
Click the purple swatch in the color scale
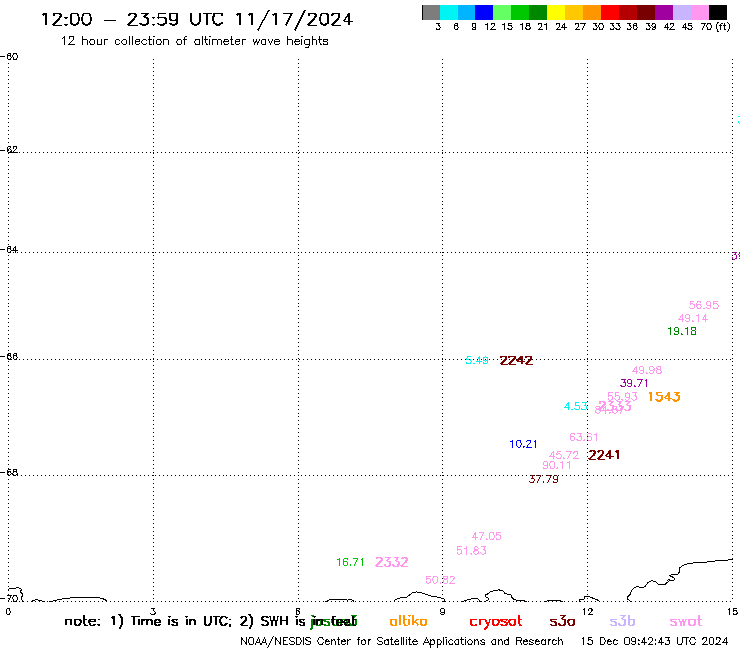click(664, 13)
